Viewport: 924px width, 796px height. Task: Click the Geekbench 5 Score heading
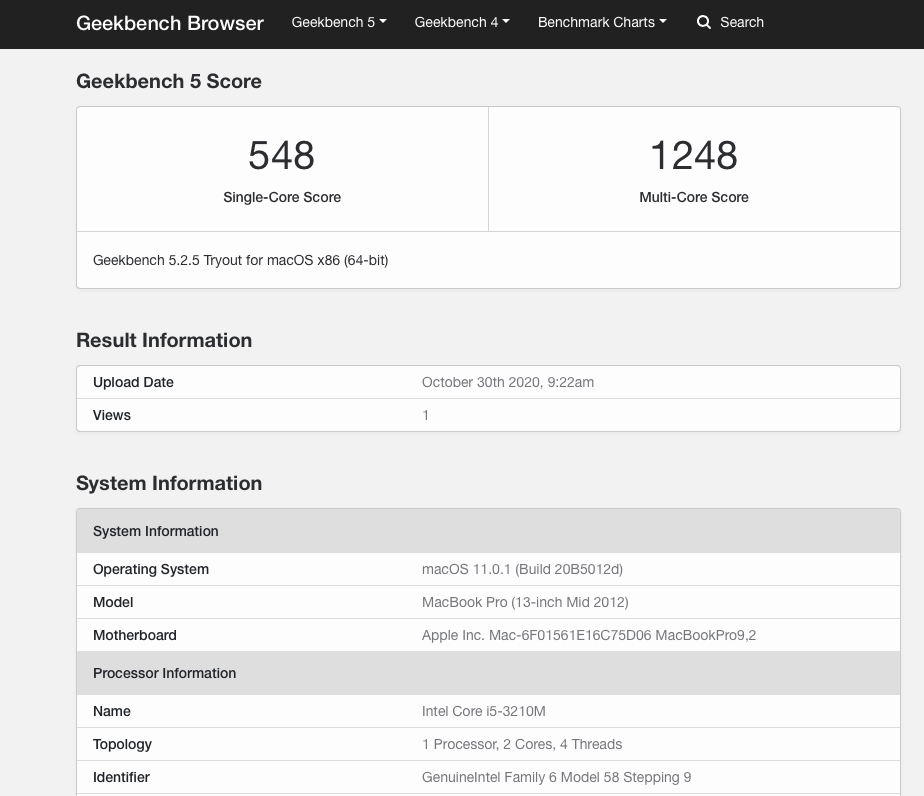(x=169, y=81)
